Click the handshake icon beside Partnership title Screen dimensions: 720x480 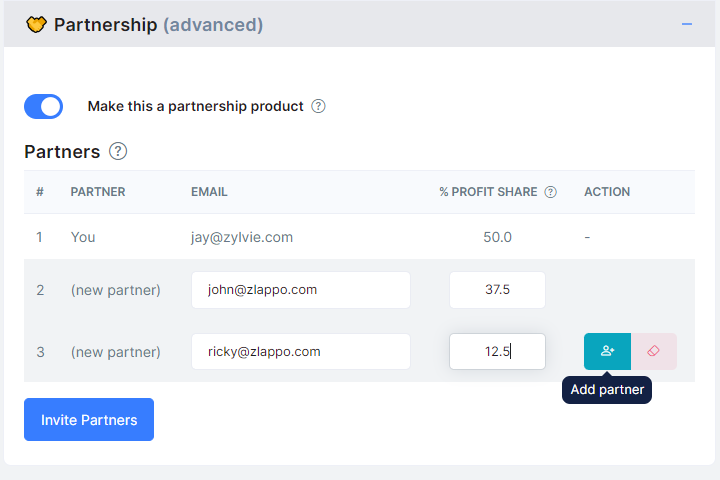[36, 24]
